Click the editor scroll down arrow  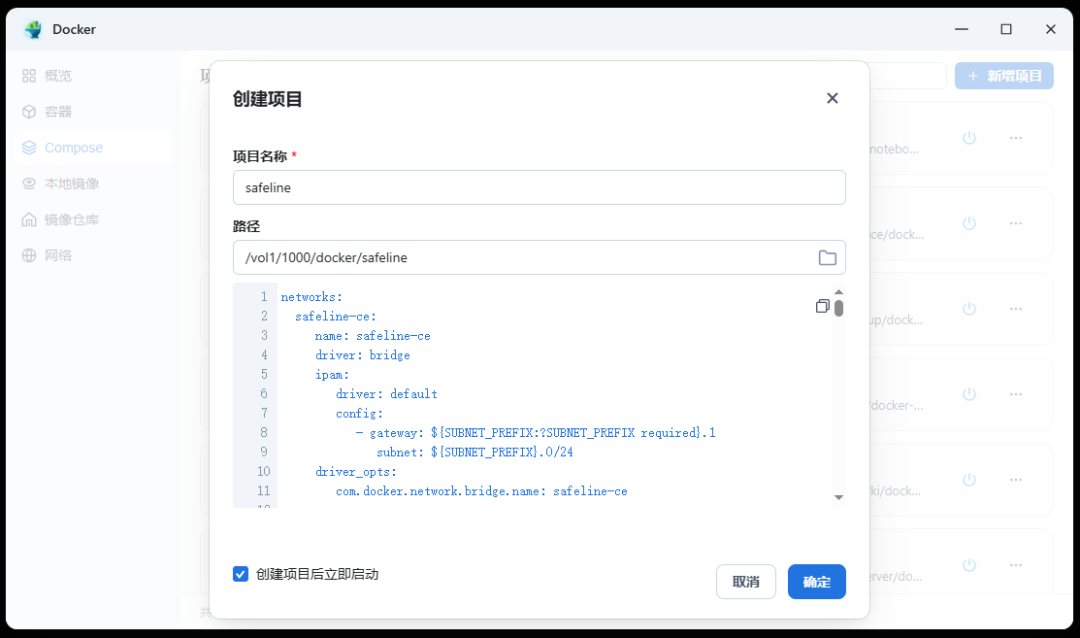tap(838, 497)
